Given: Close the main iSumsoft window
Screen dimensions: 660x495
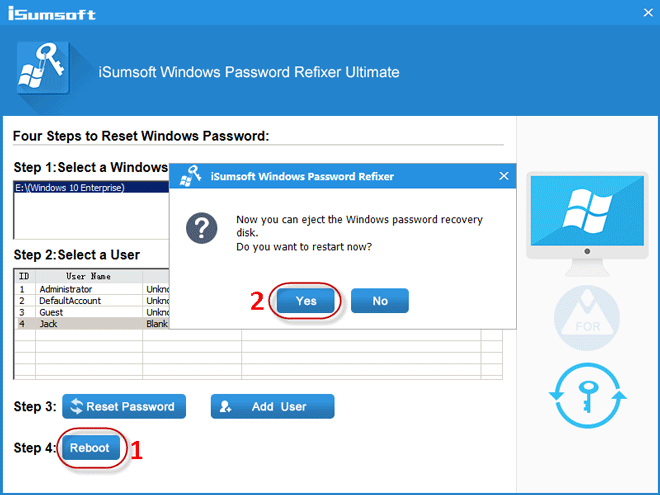Looking at the screenshot, I should [648, 13].
